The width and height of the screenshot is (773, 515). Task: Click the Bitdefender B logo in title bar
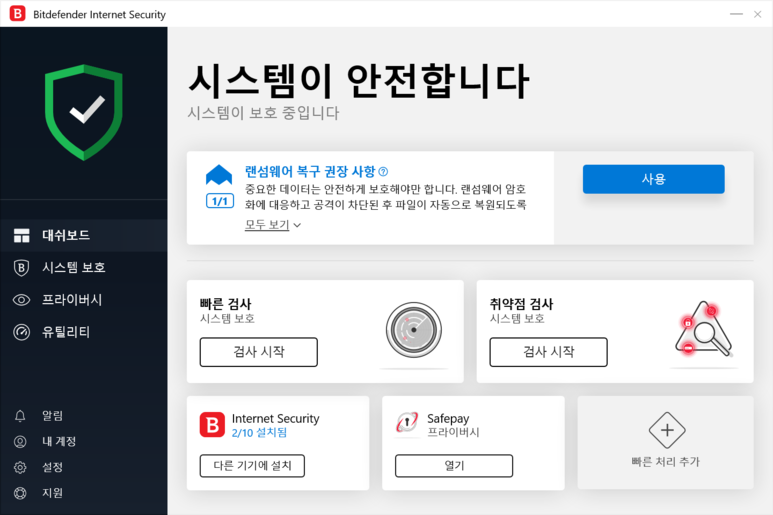point(17,13)
